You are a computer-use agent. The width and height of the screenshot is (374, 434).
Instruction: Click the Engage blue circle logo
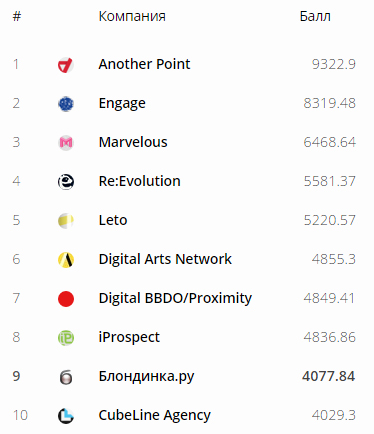point(66,104)
